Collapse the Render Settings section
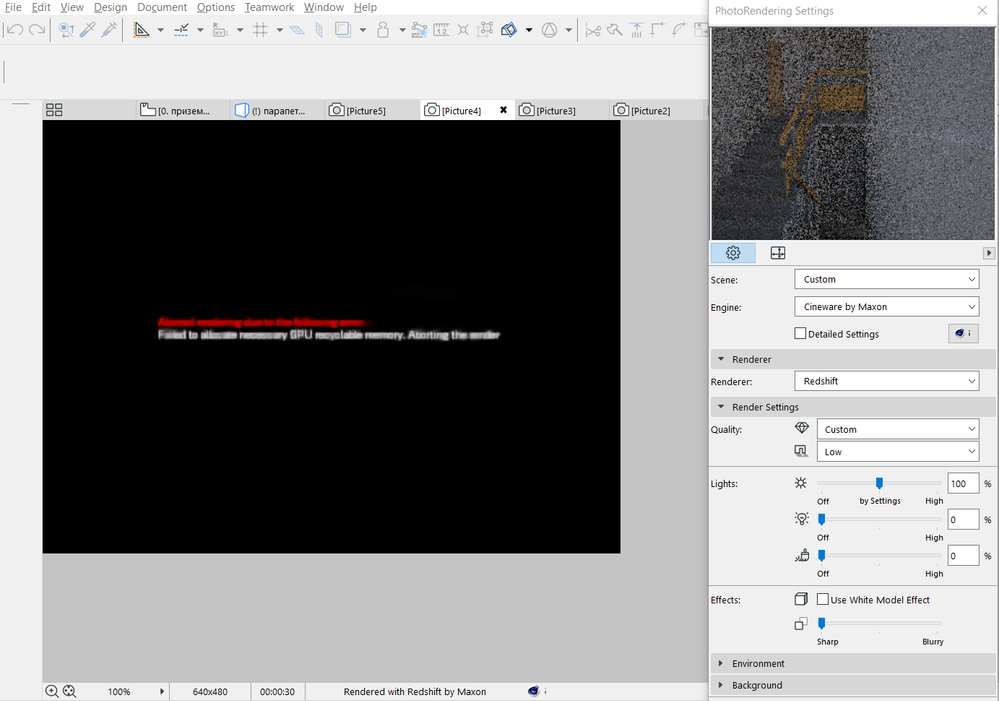This screenshot has width=999, height=701. point(764,407)
